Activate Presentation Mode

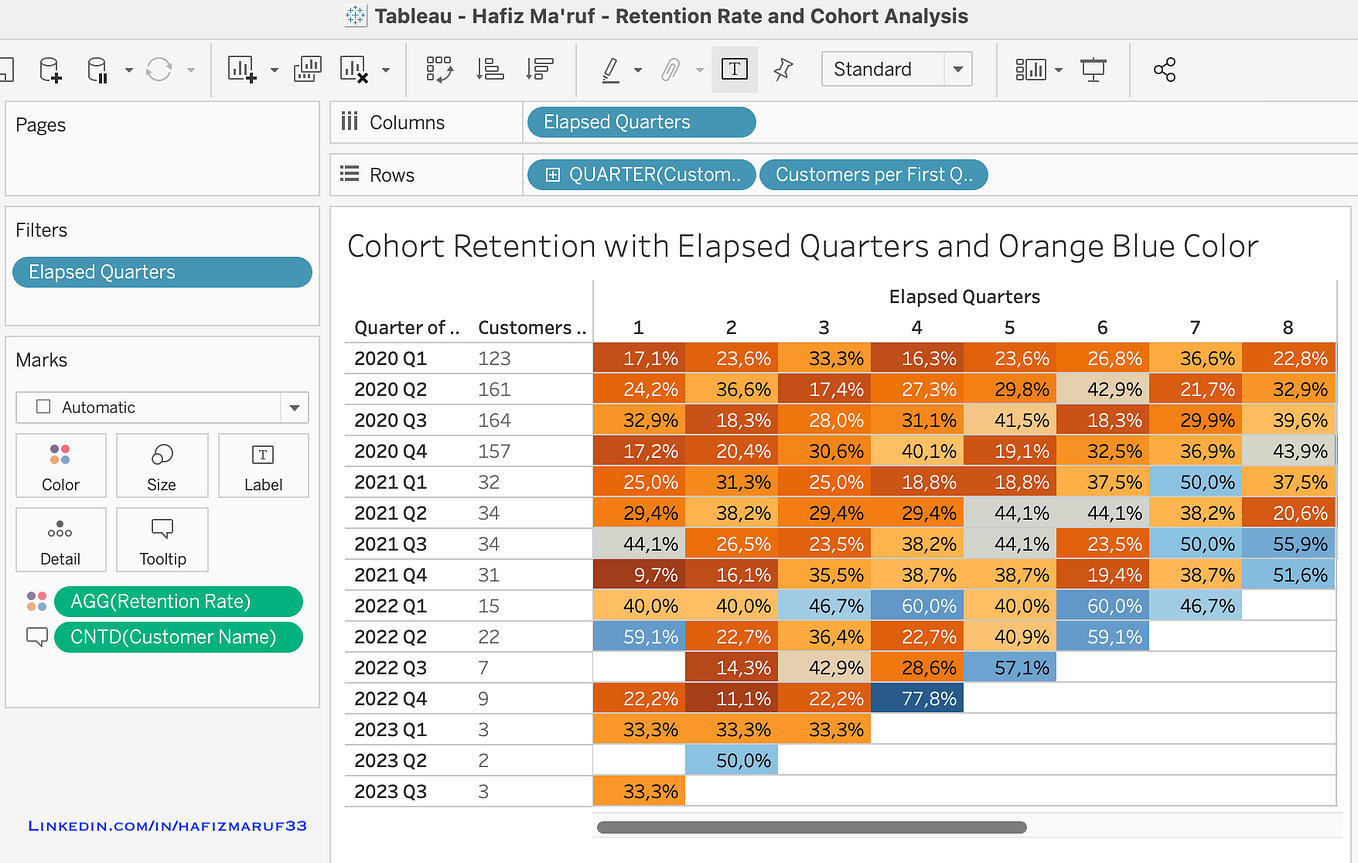coord(1093,70)
